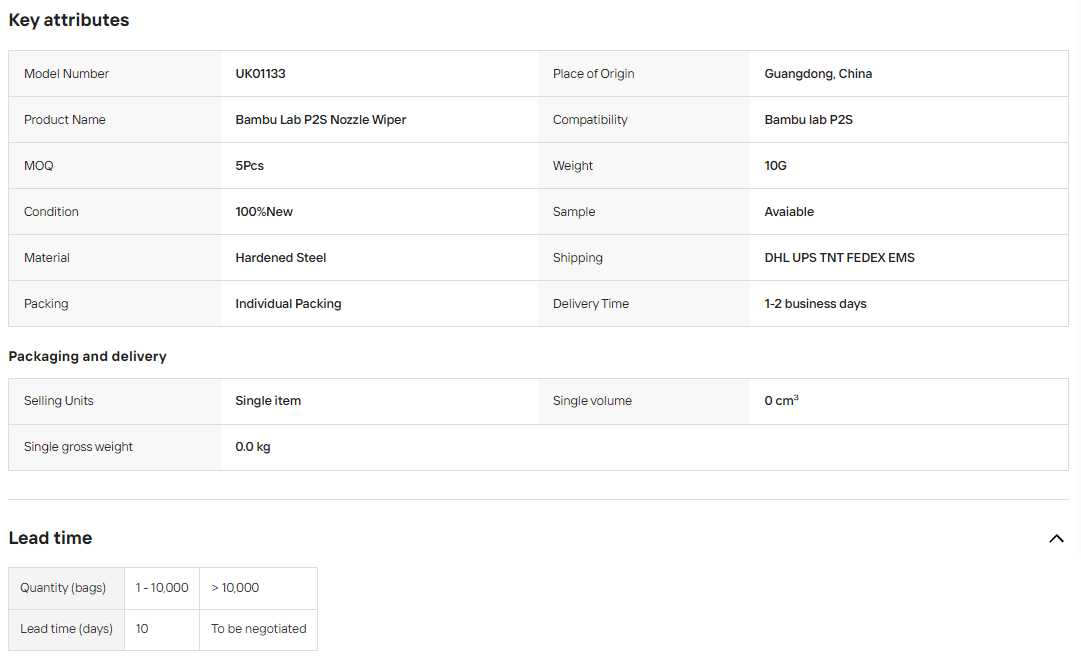Click the Bambu Lab P2S Nozzle Wiper text
The width and height of the screenshot is (1081, 658).
[321, 120]
